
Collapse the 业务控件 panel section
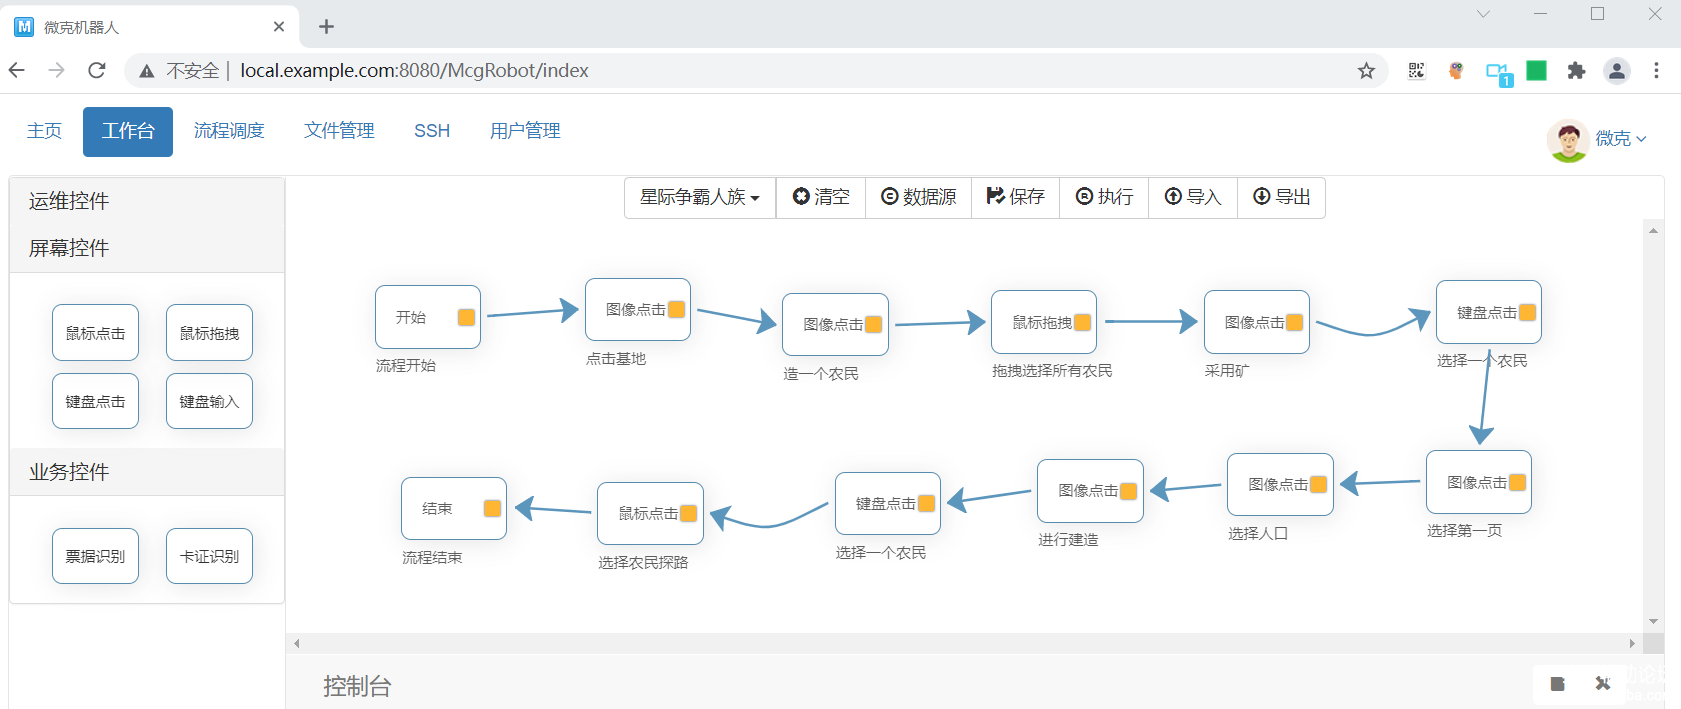pos(69,472)
